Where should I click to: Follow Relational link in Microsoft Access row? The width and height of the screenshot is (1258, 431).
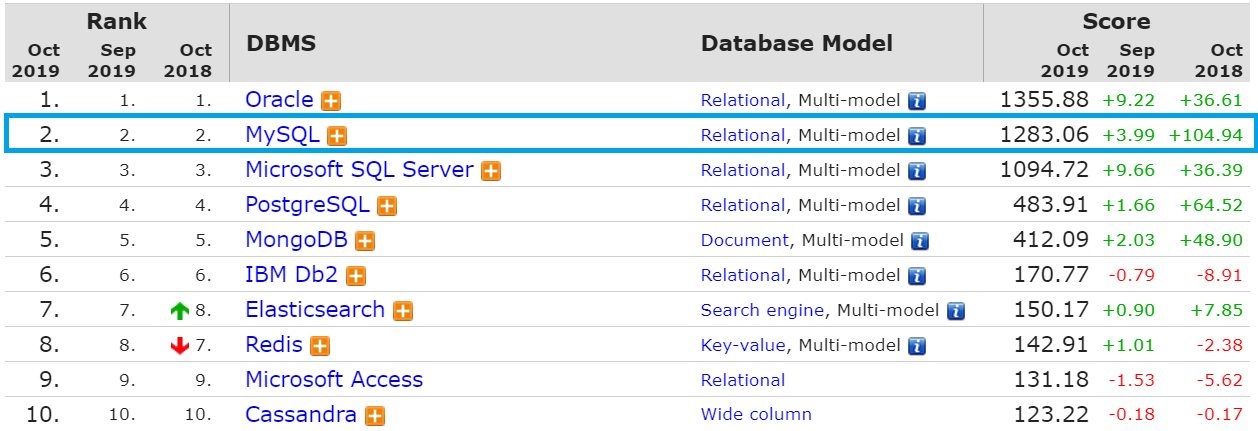click(743, 380)
